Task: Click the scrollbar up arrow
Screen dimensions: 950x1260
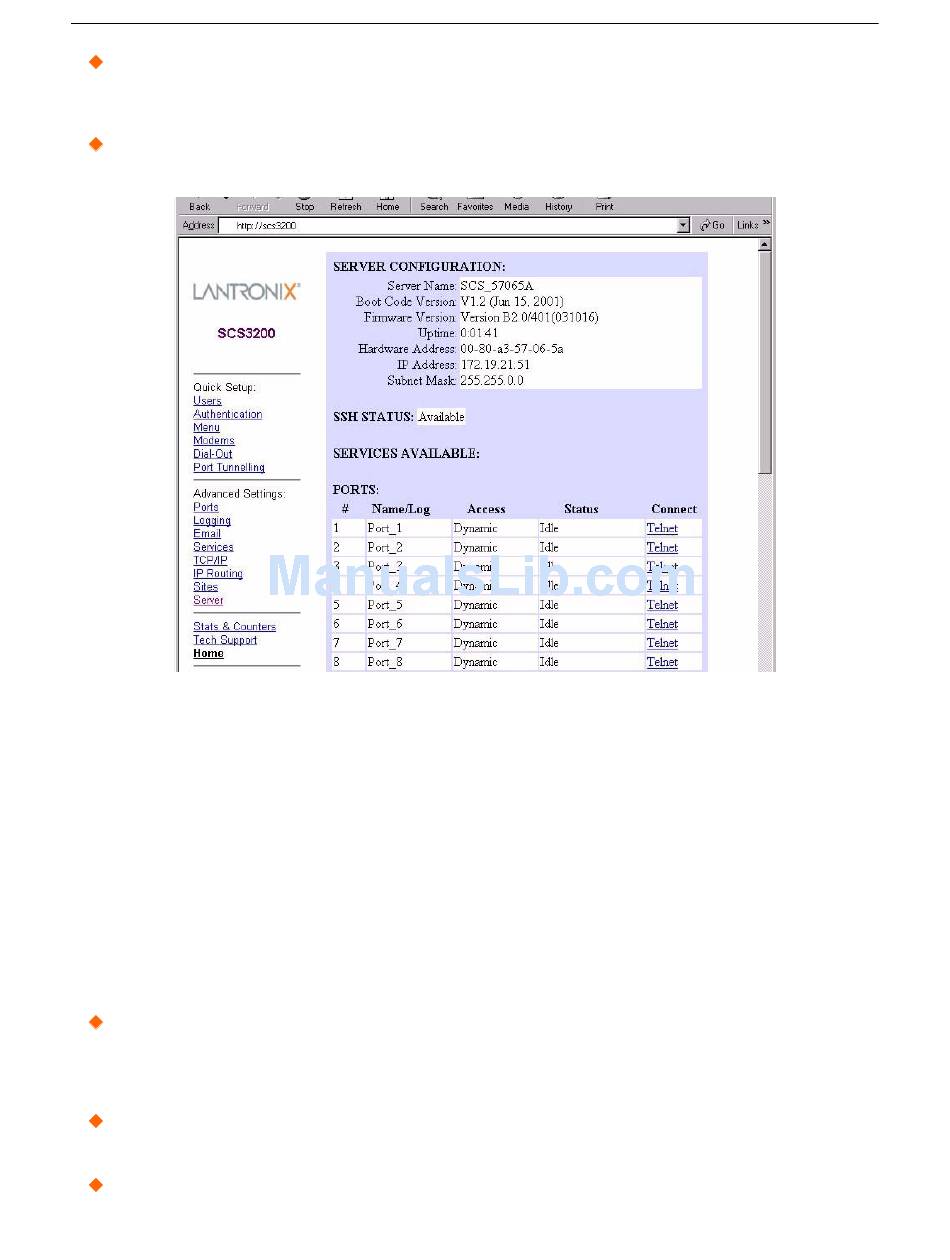Action: click(x=765, y=245)
